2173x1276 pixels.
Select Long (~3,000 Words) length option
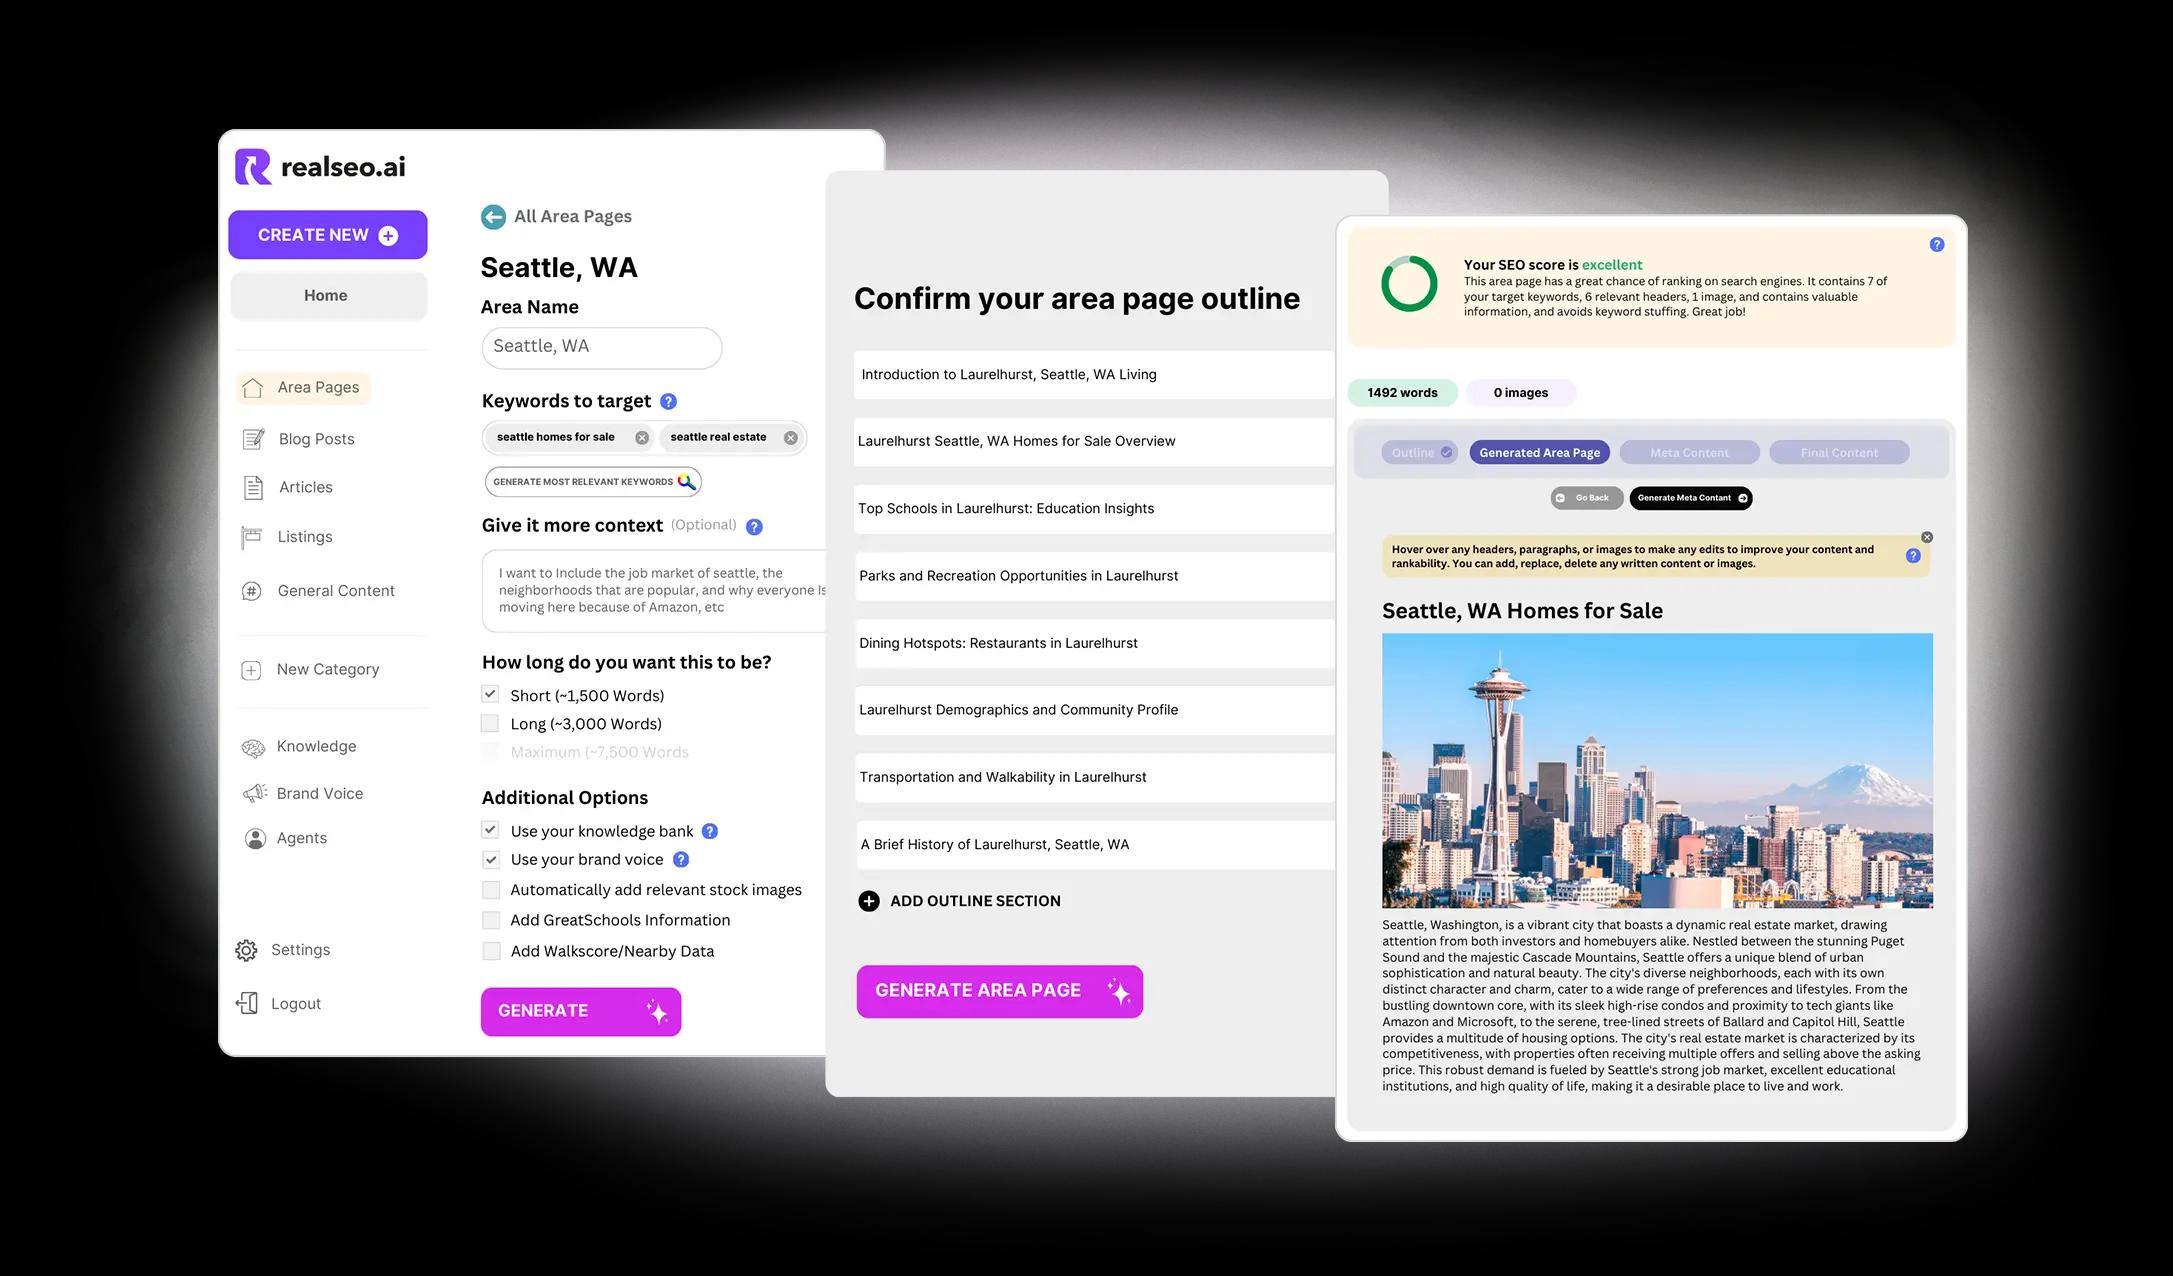click(489, 722)
